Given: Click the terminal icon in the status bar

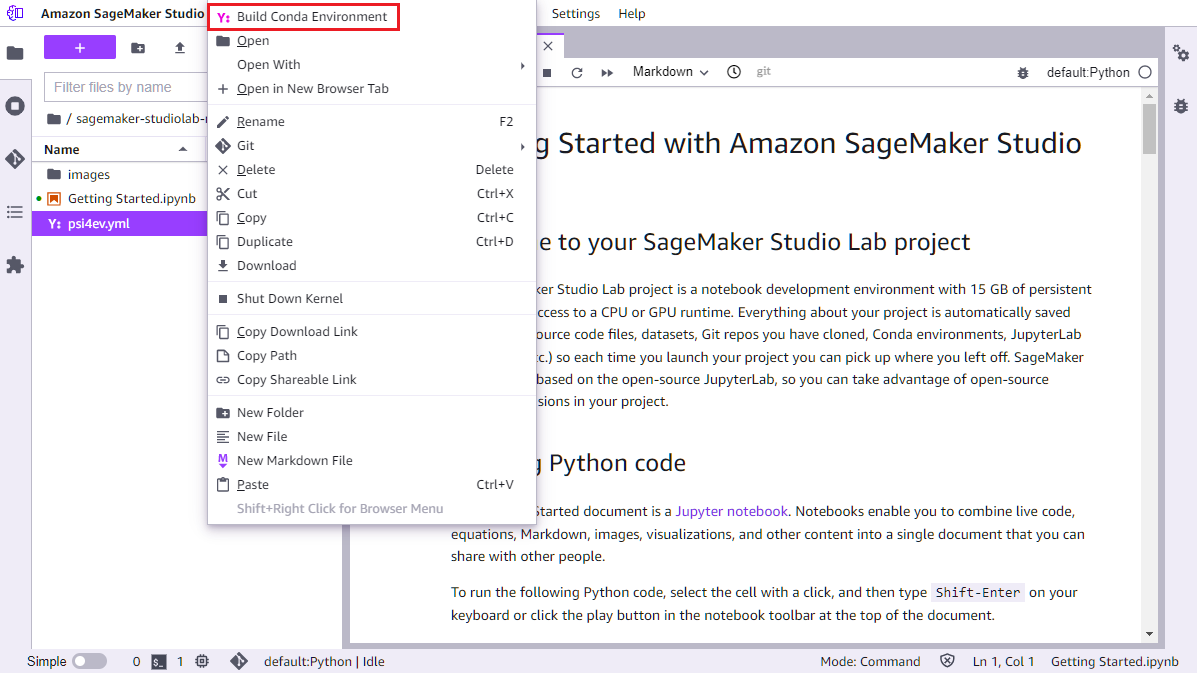Looking at the screenshot, I should (157, 661).
